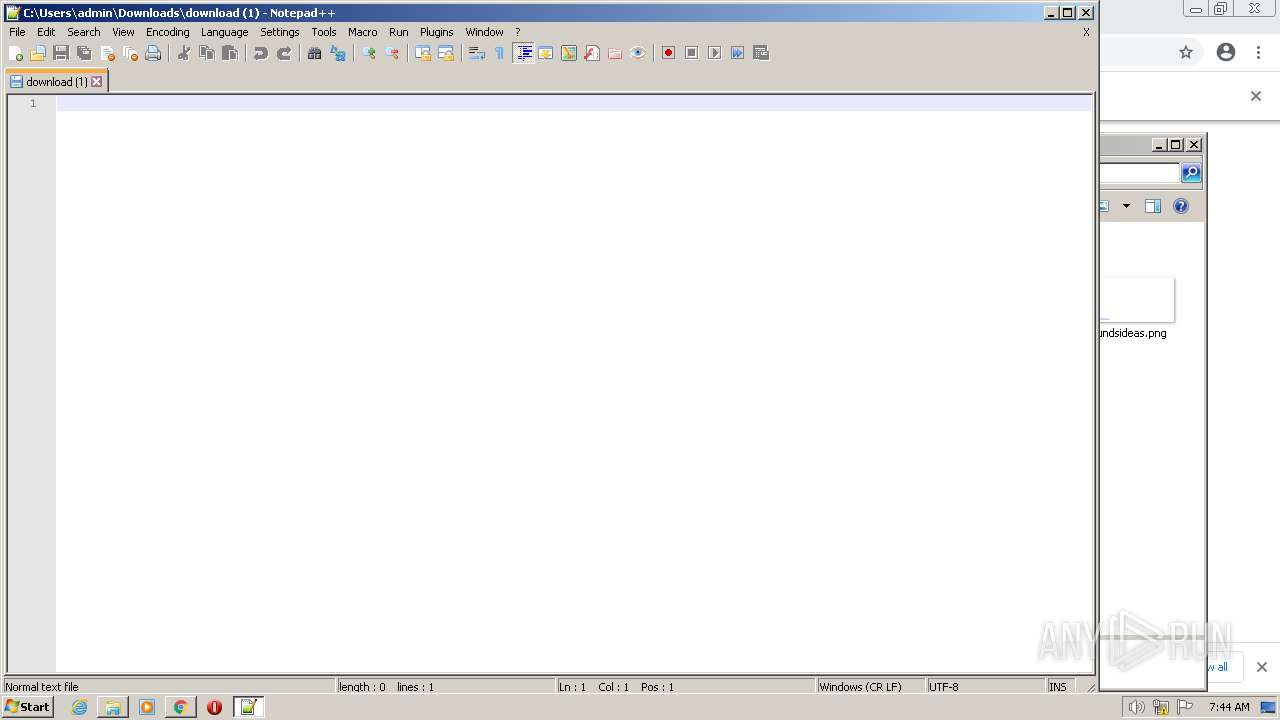Image resolution: width=1280 pixels, height=720 pixels.
Task: Click the Explorer window search button
Action: point(1191,173)
